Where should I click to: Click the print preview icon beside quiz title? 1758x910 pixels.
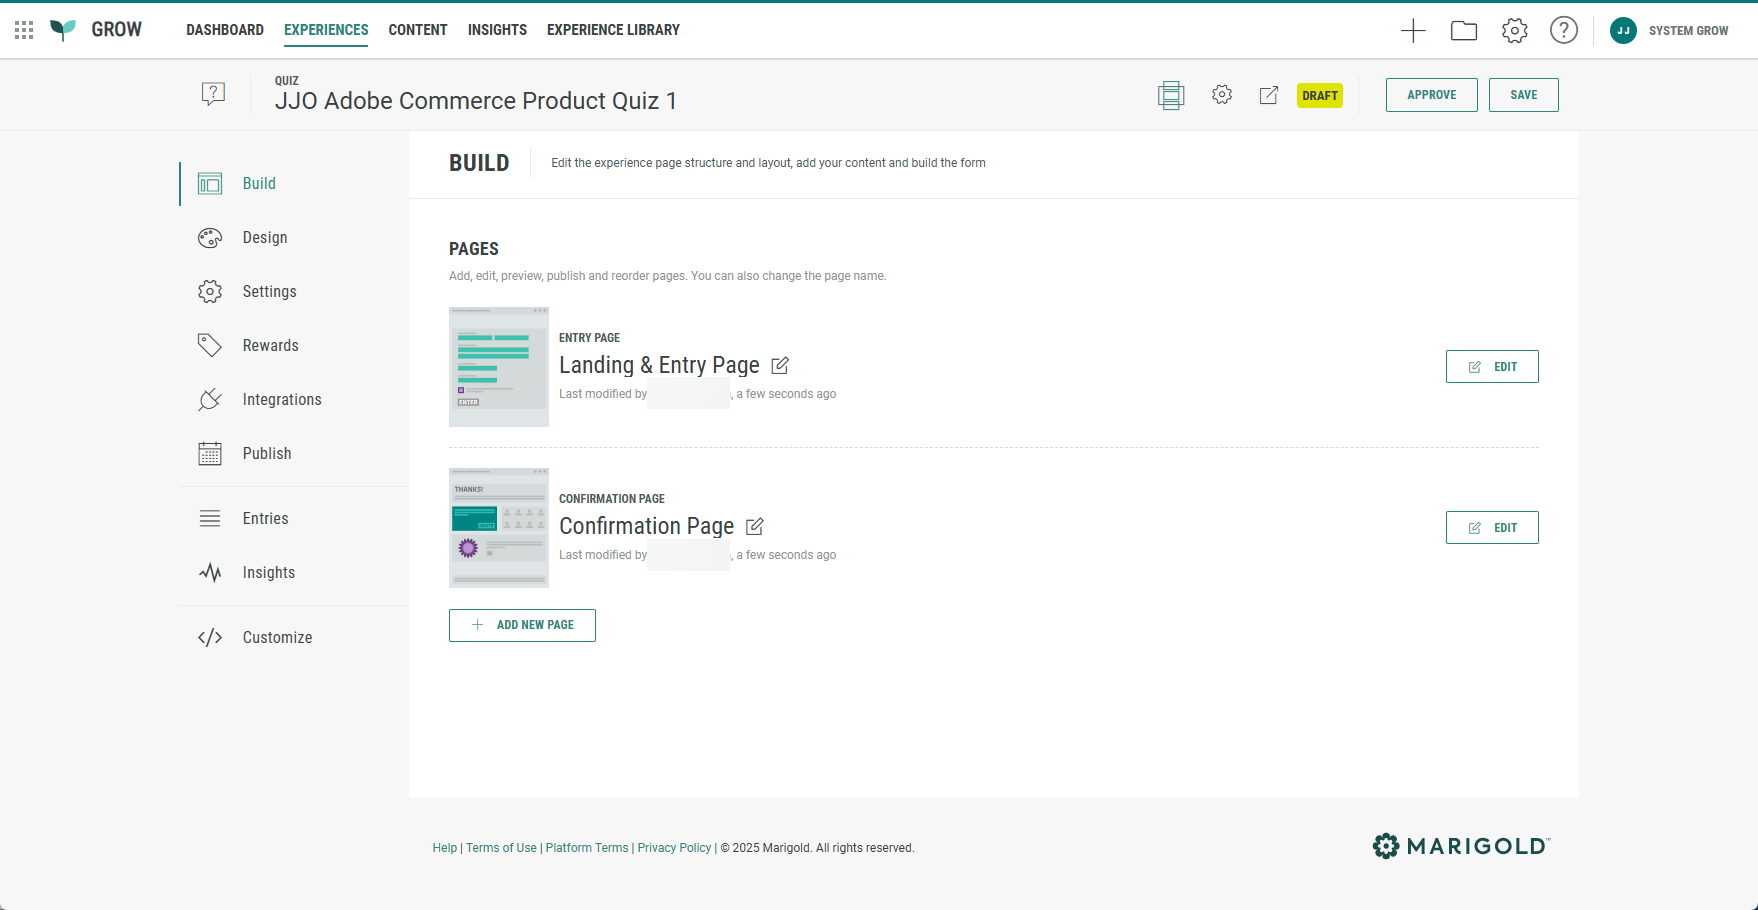point(1171,95)
